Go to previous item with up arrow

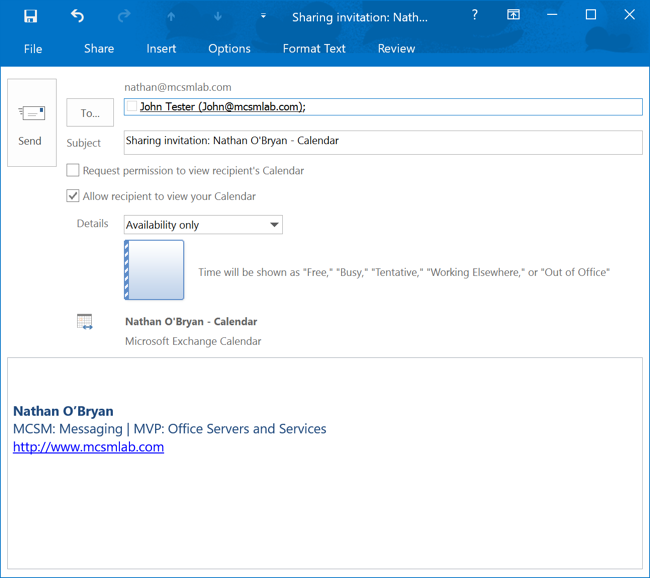click(171, 17)
